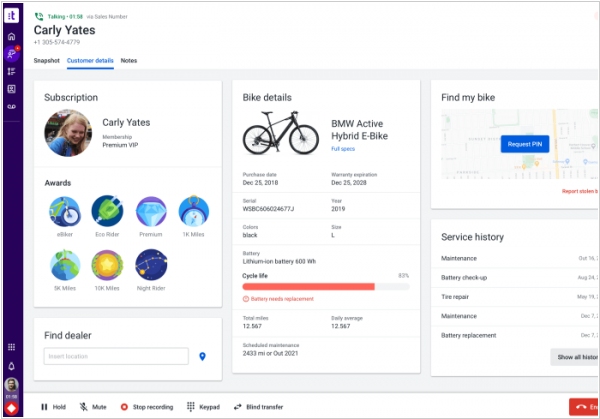600x419 pixels.
Task: Click the Report stolen bike link
Action: [x=580, y=191]
